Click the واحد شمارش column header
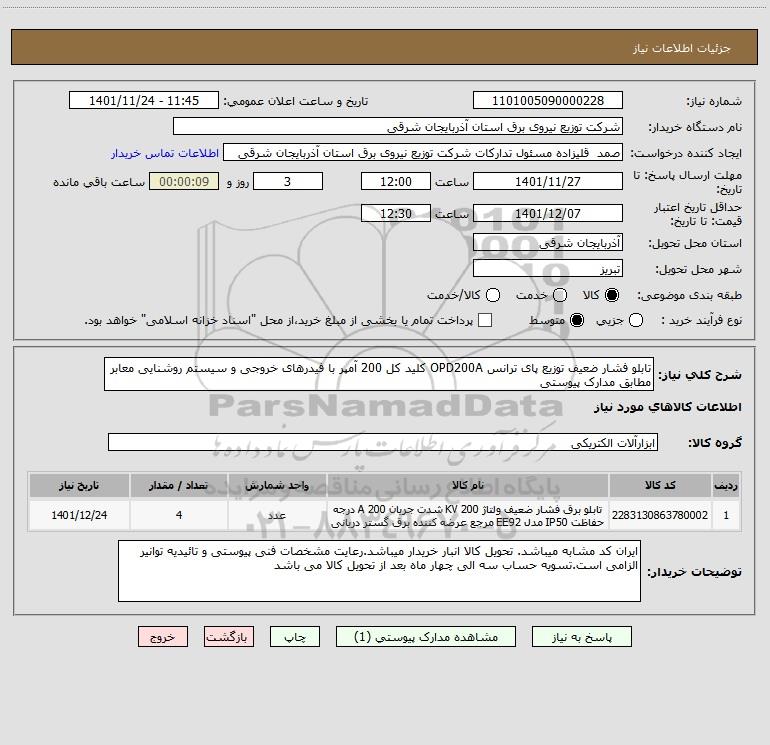Viewport: 770px width, 745px height. point(277,486)
